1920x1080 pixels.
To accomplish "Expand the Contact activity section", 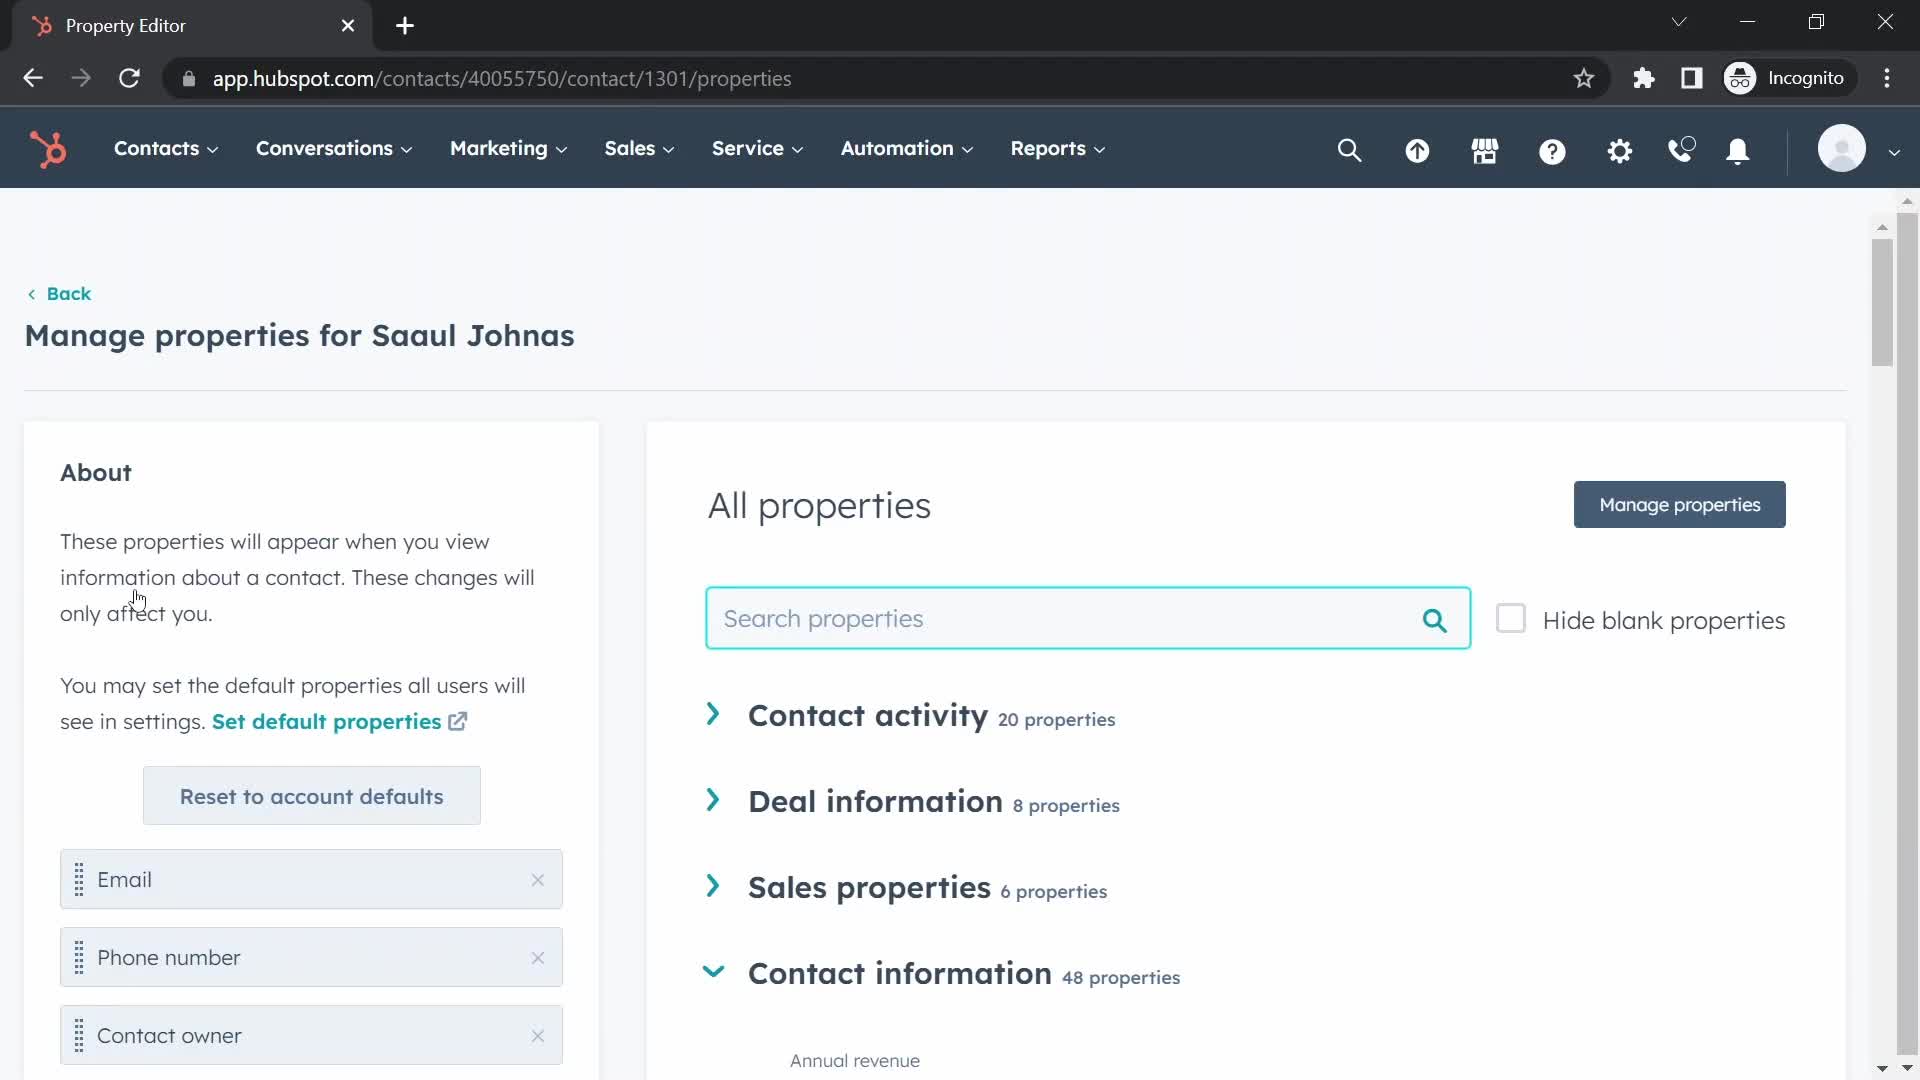I will point(712,713).
